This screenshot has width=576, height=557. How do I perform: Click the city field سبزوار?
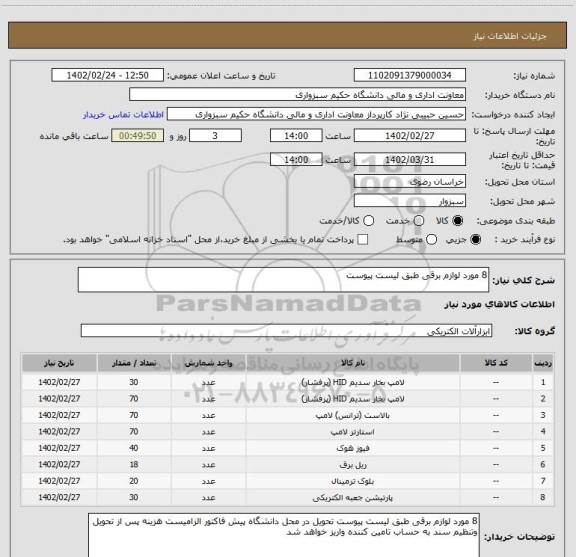tap(410, 201)
